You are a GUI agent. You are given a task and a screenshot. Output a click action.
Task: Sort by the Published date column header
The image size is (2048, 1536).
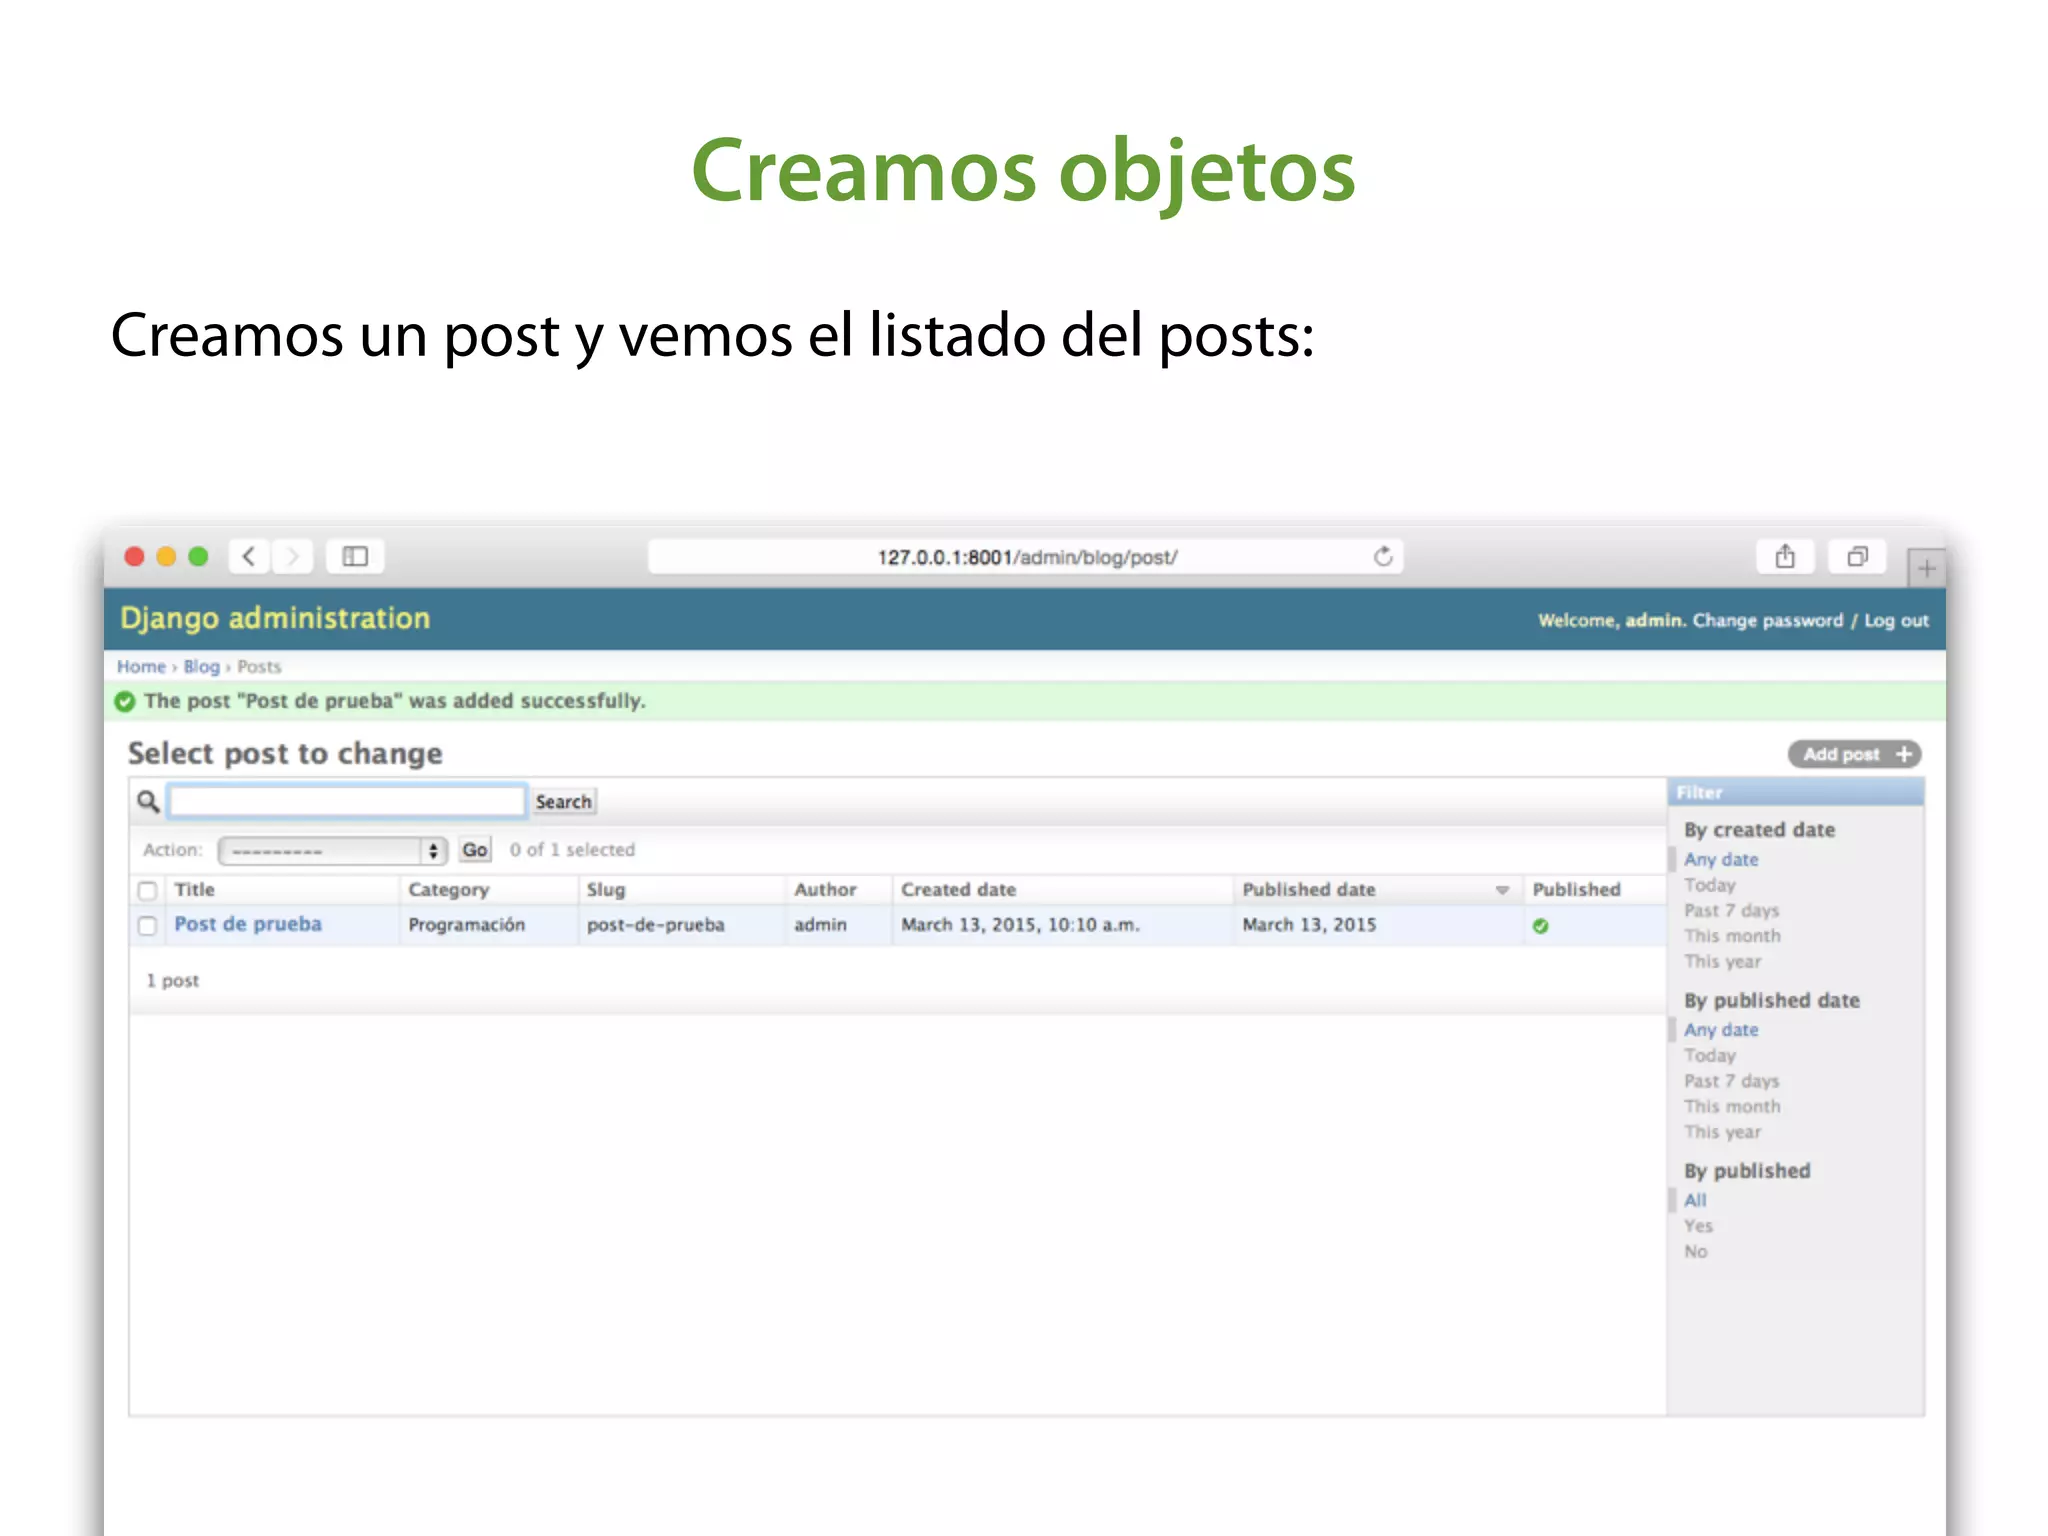pyautogui.click(x=1308, y=890)
